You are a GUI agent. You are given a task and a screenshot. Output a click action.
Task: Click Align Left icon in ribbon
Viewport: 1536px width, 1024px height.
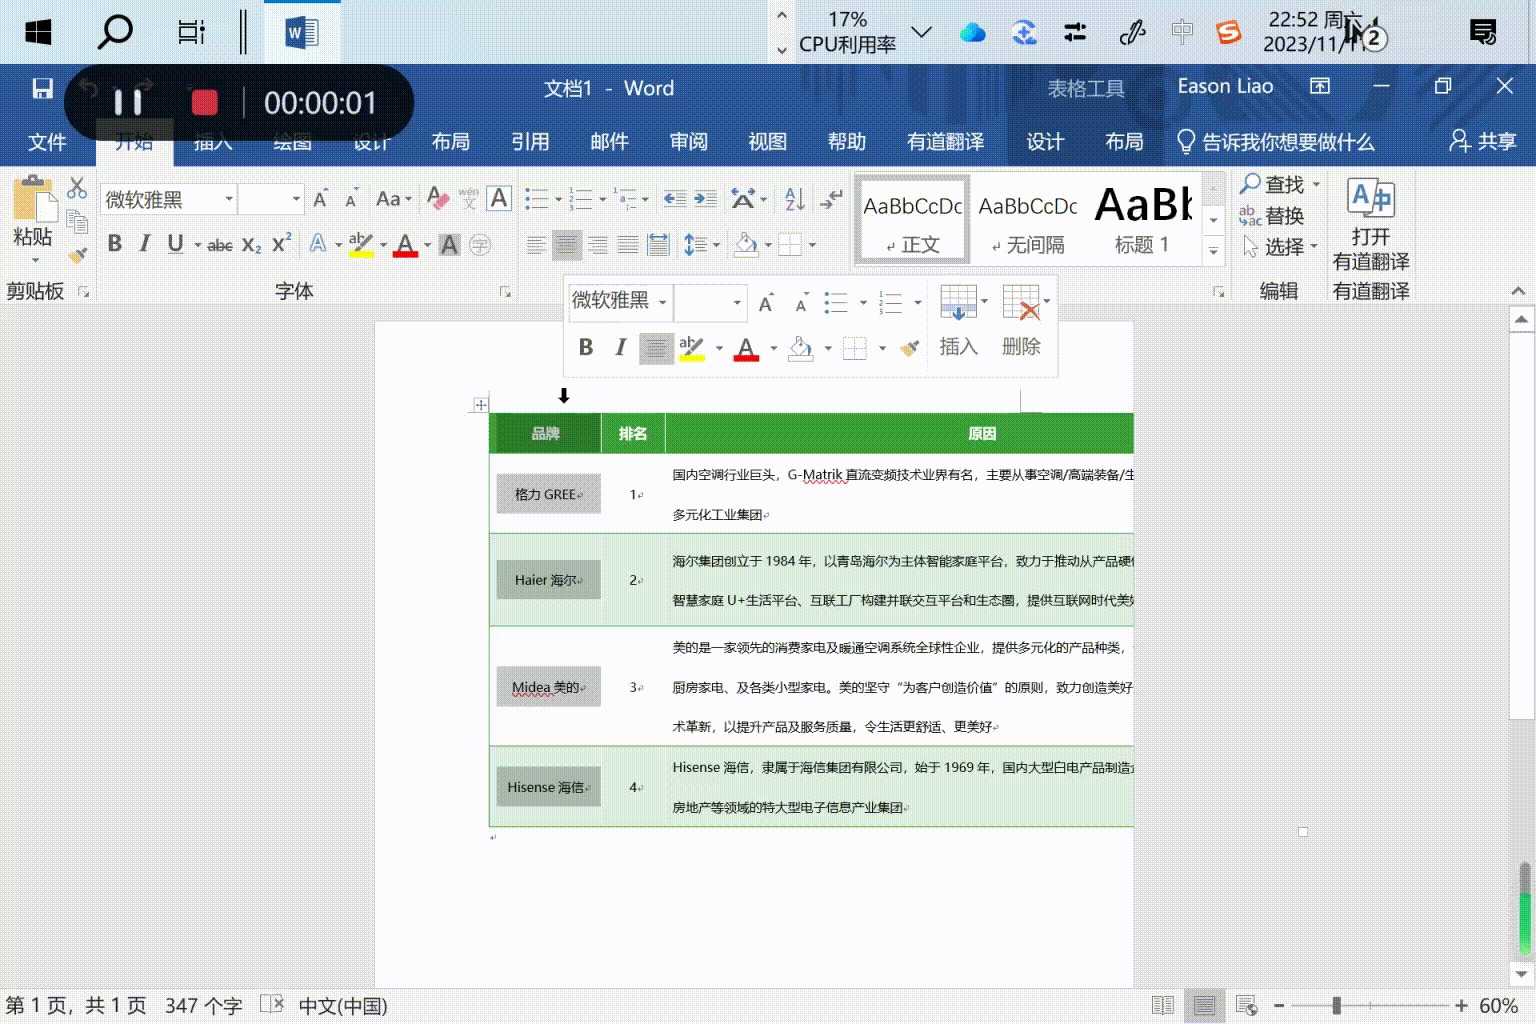coord(536,244)
